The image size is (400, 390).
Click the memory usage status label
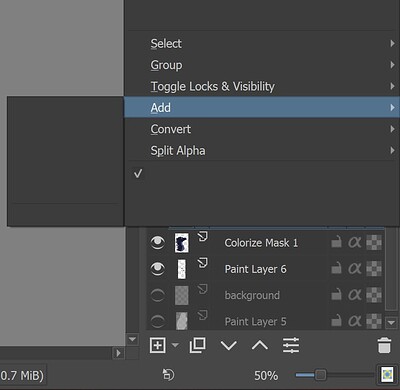click(x=22, y=376)
